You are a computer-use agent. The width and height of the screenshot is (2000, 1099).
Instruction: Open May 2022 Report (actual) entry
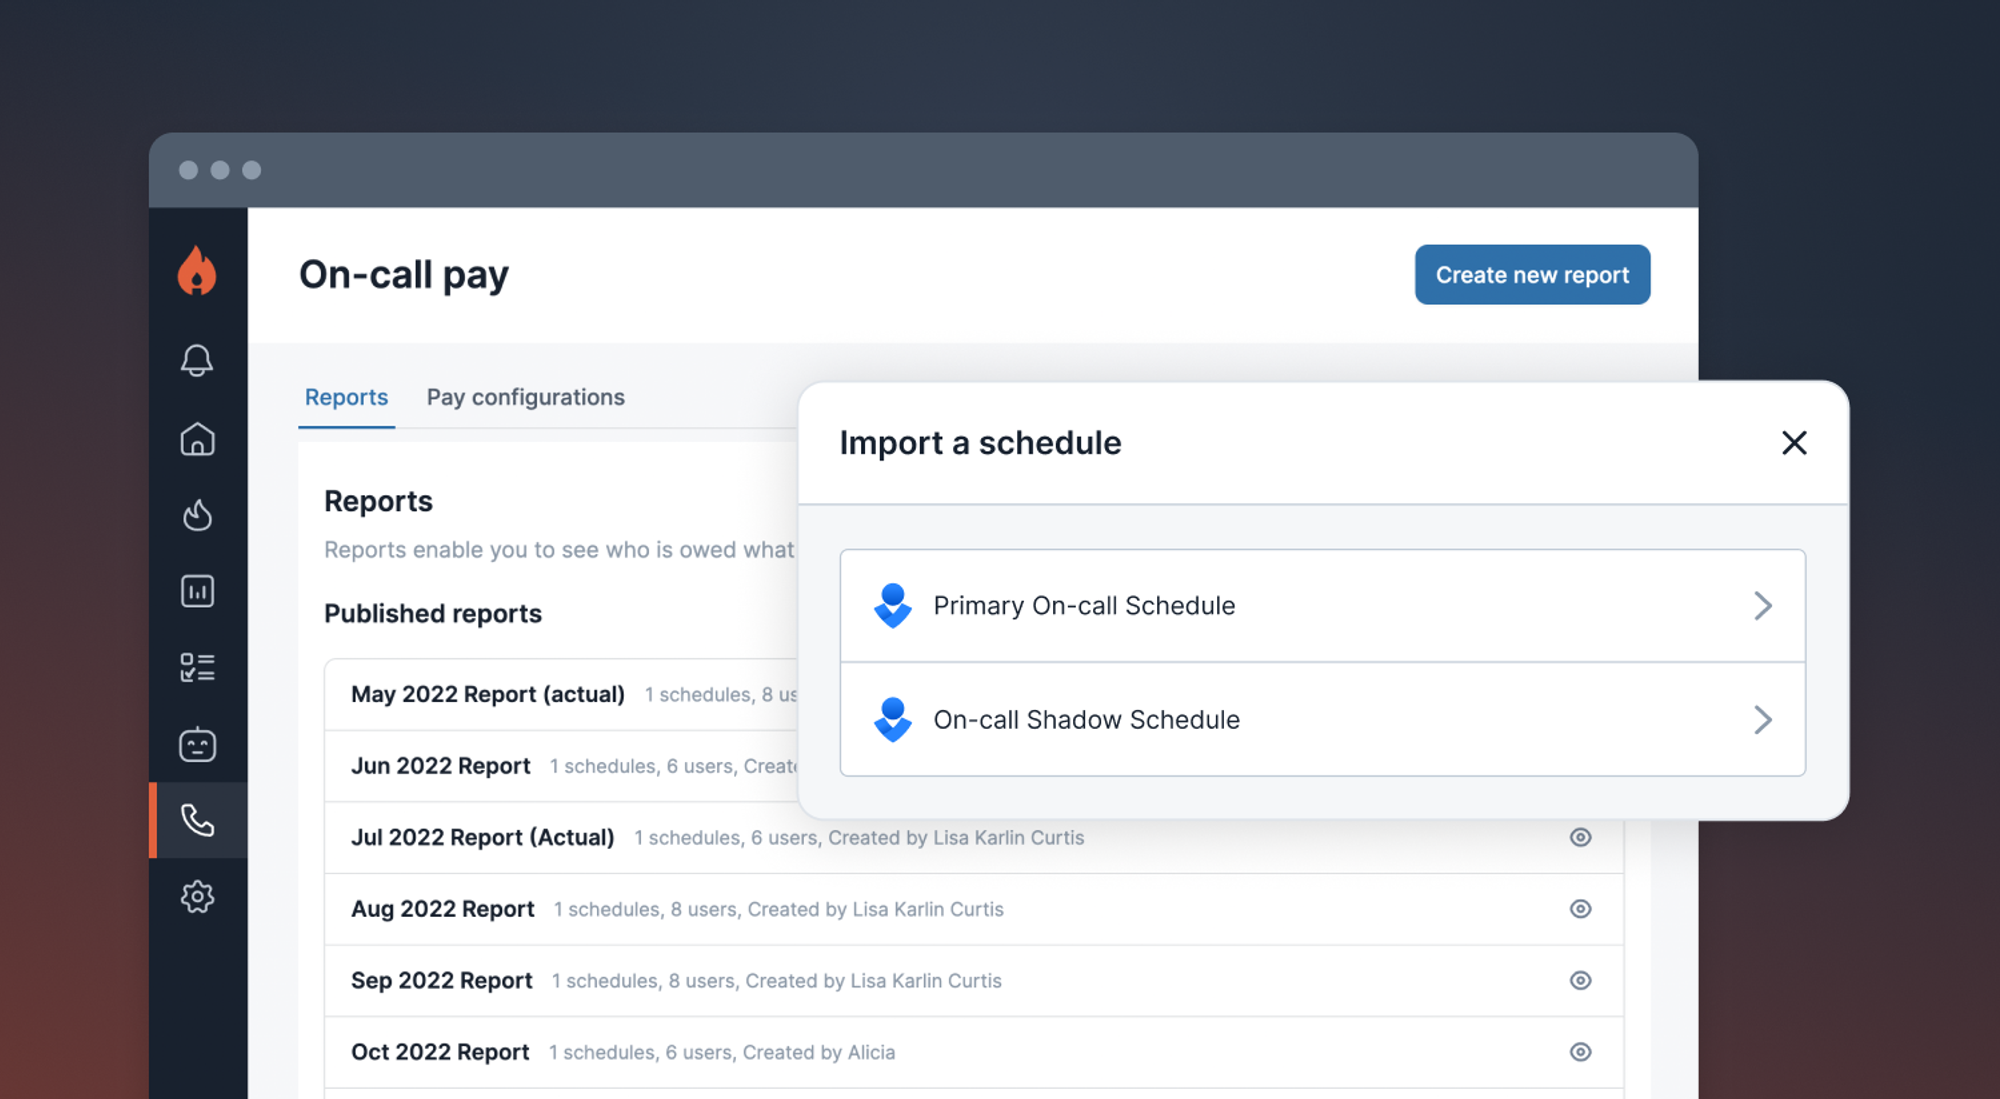point(488,695)
